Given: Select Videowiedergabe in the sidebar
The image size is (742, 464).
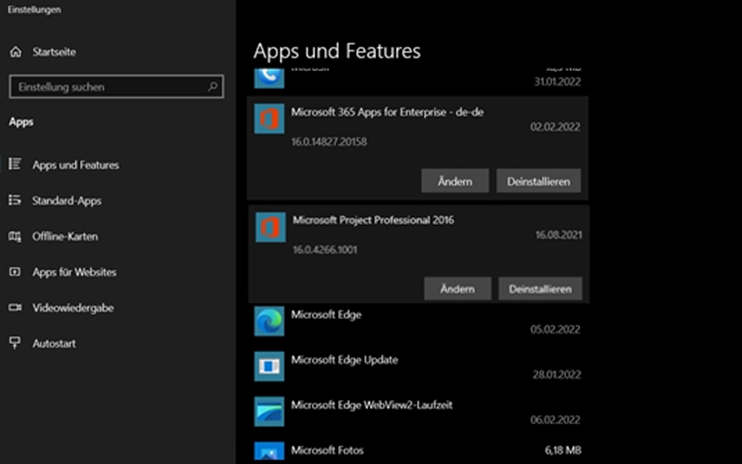Looking at the screenshot, I should point(73,307).
